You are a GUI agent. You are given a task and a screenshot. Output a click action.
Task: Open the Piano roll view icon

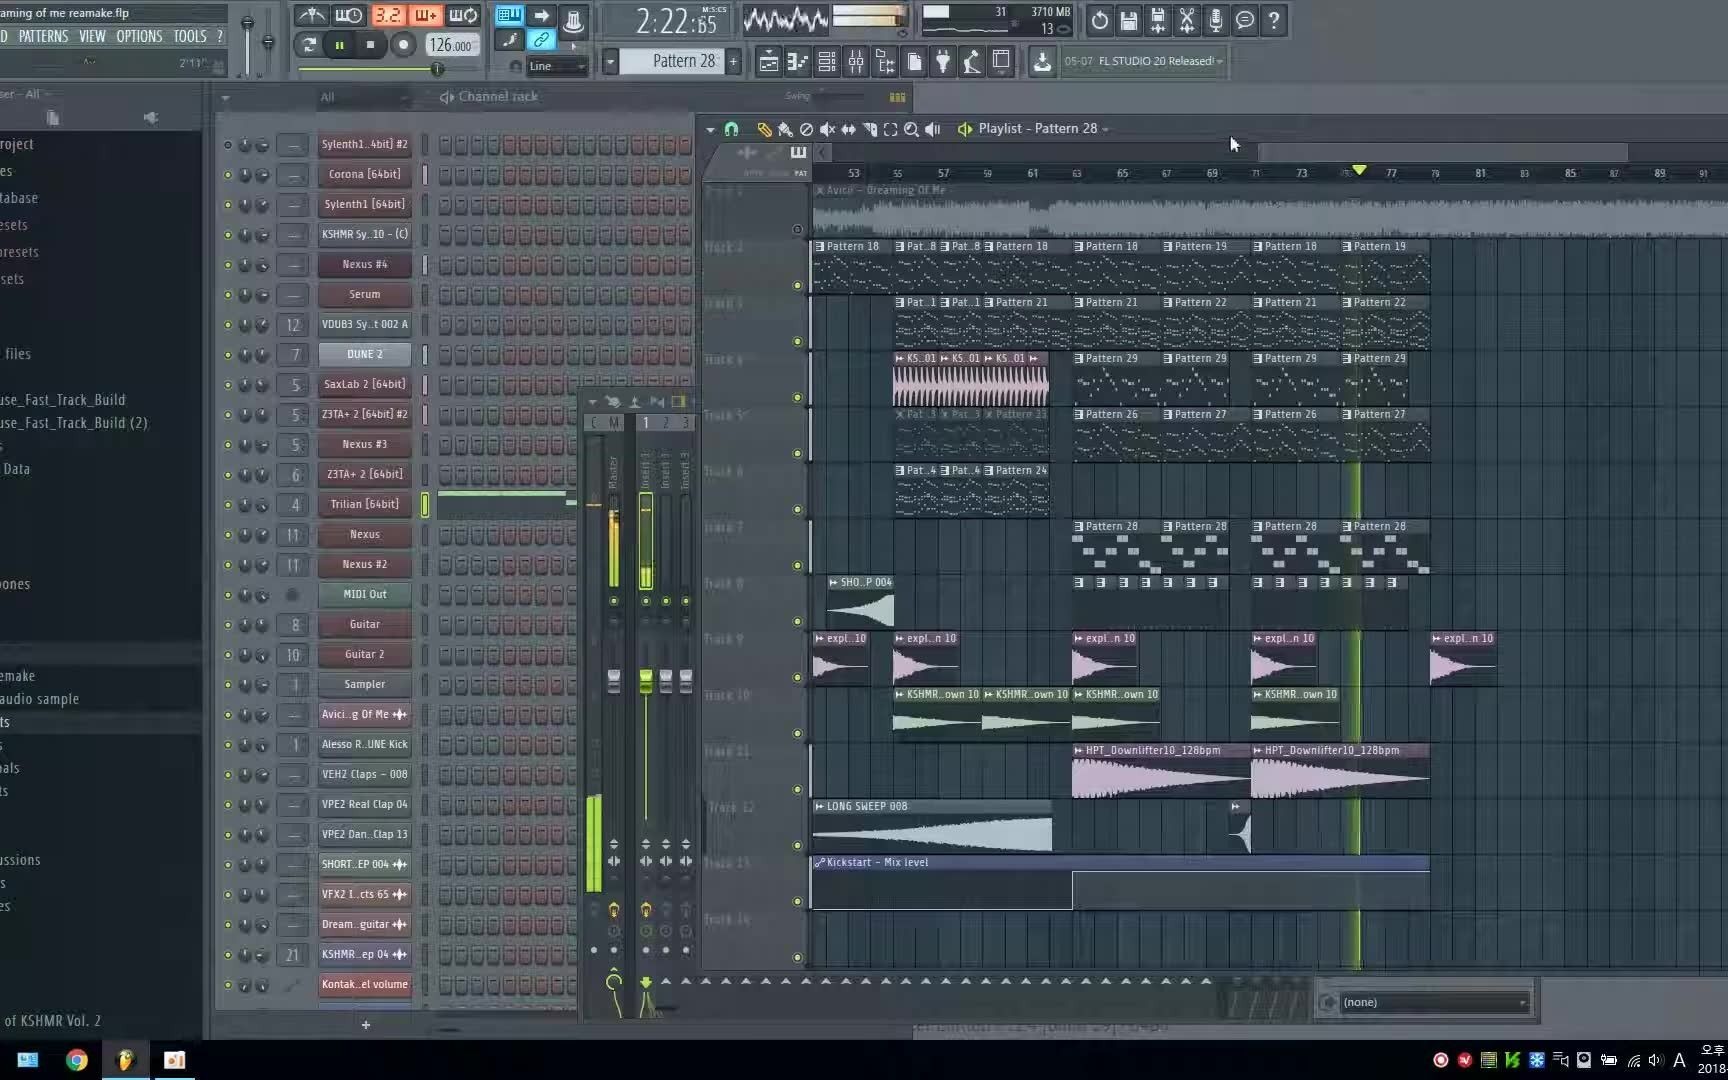click(x=797, y=62)
